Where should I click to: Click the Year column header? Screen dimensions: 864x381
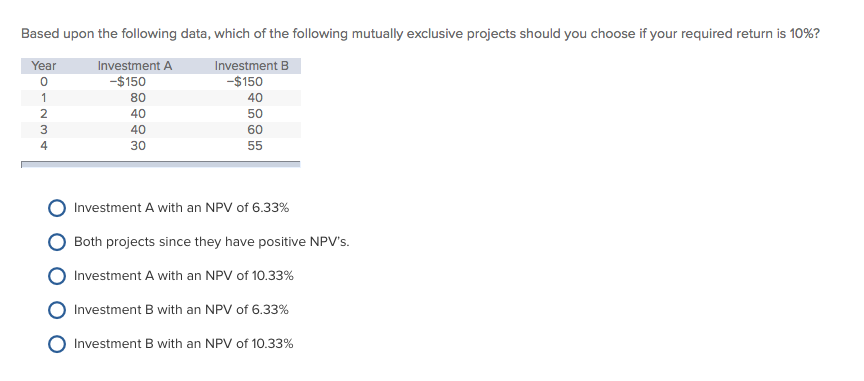pos(44,66)
